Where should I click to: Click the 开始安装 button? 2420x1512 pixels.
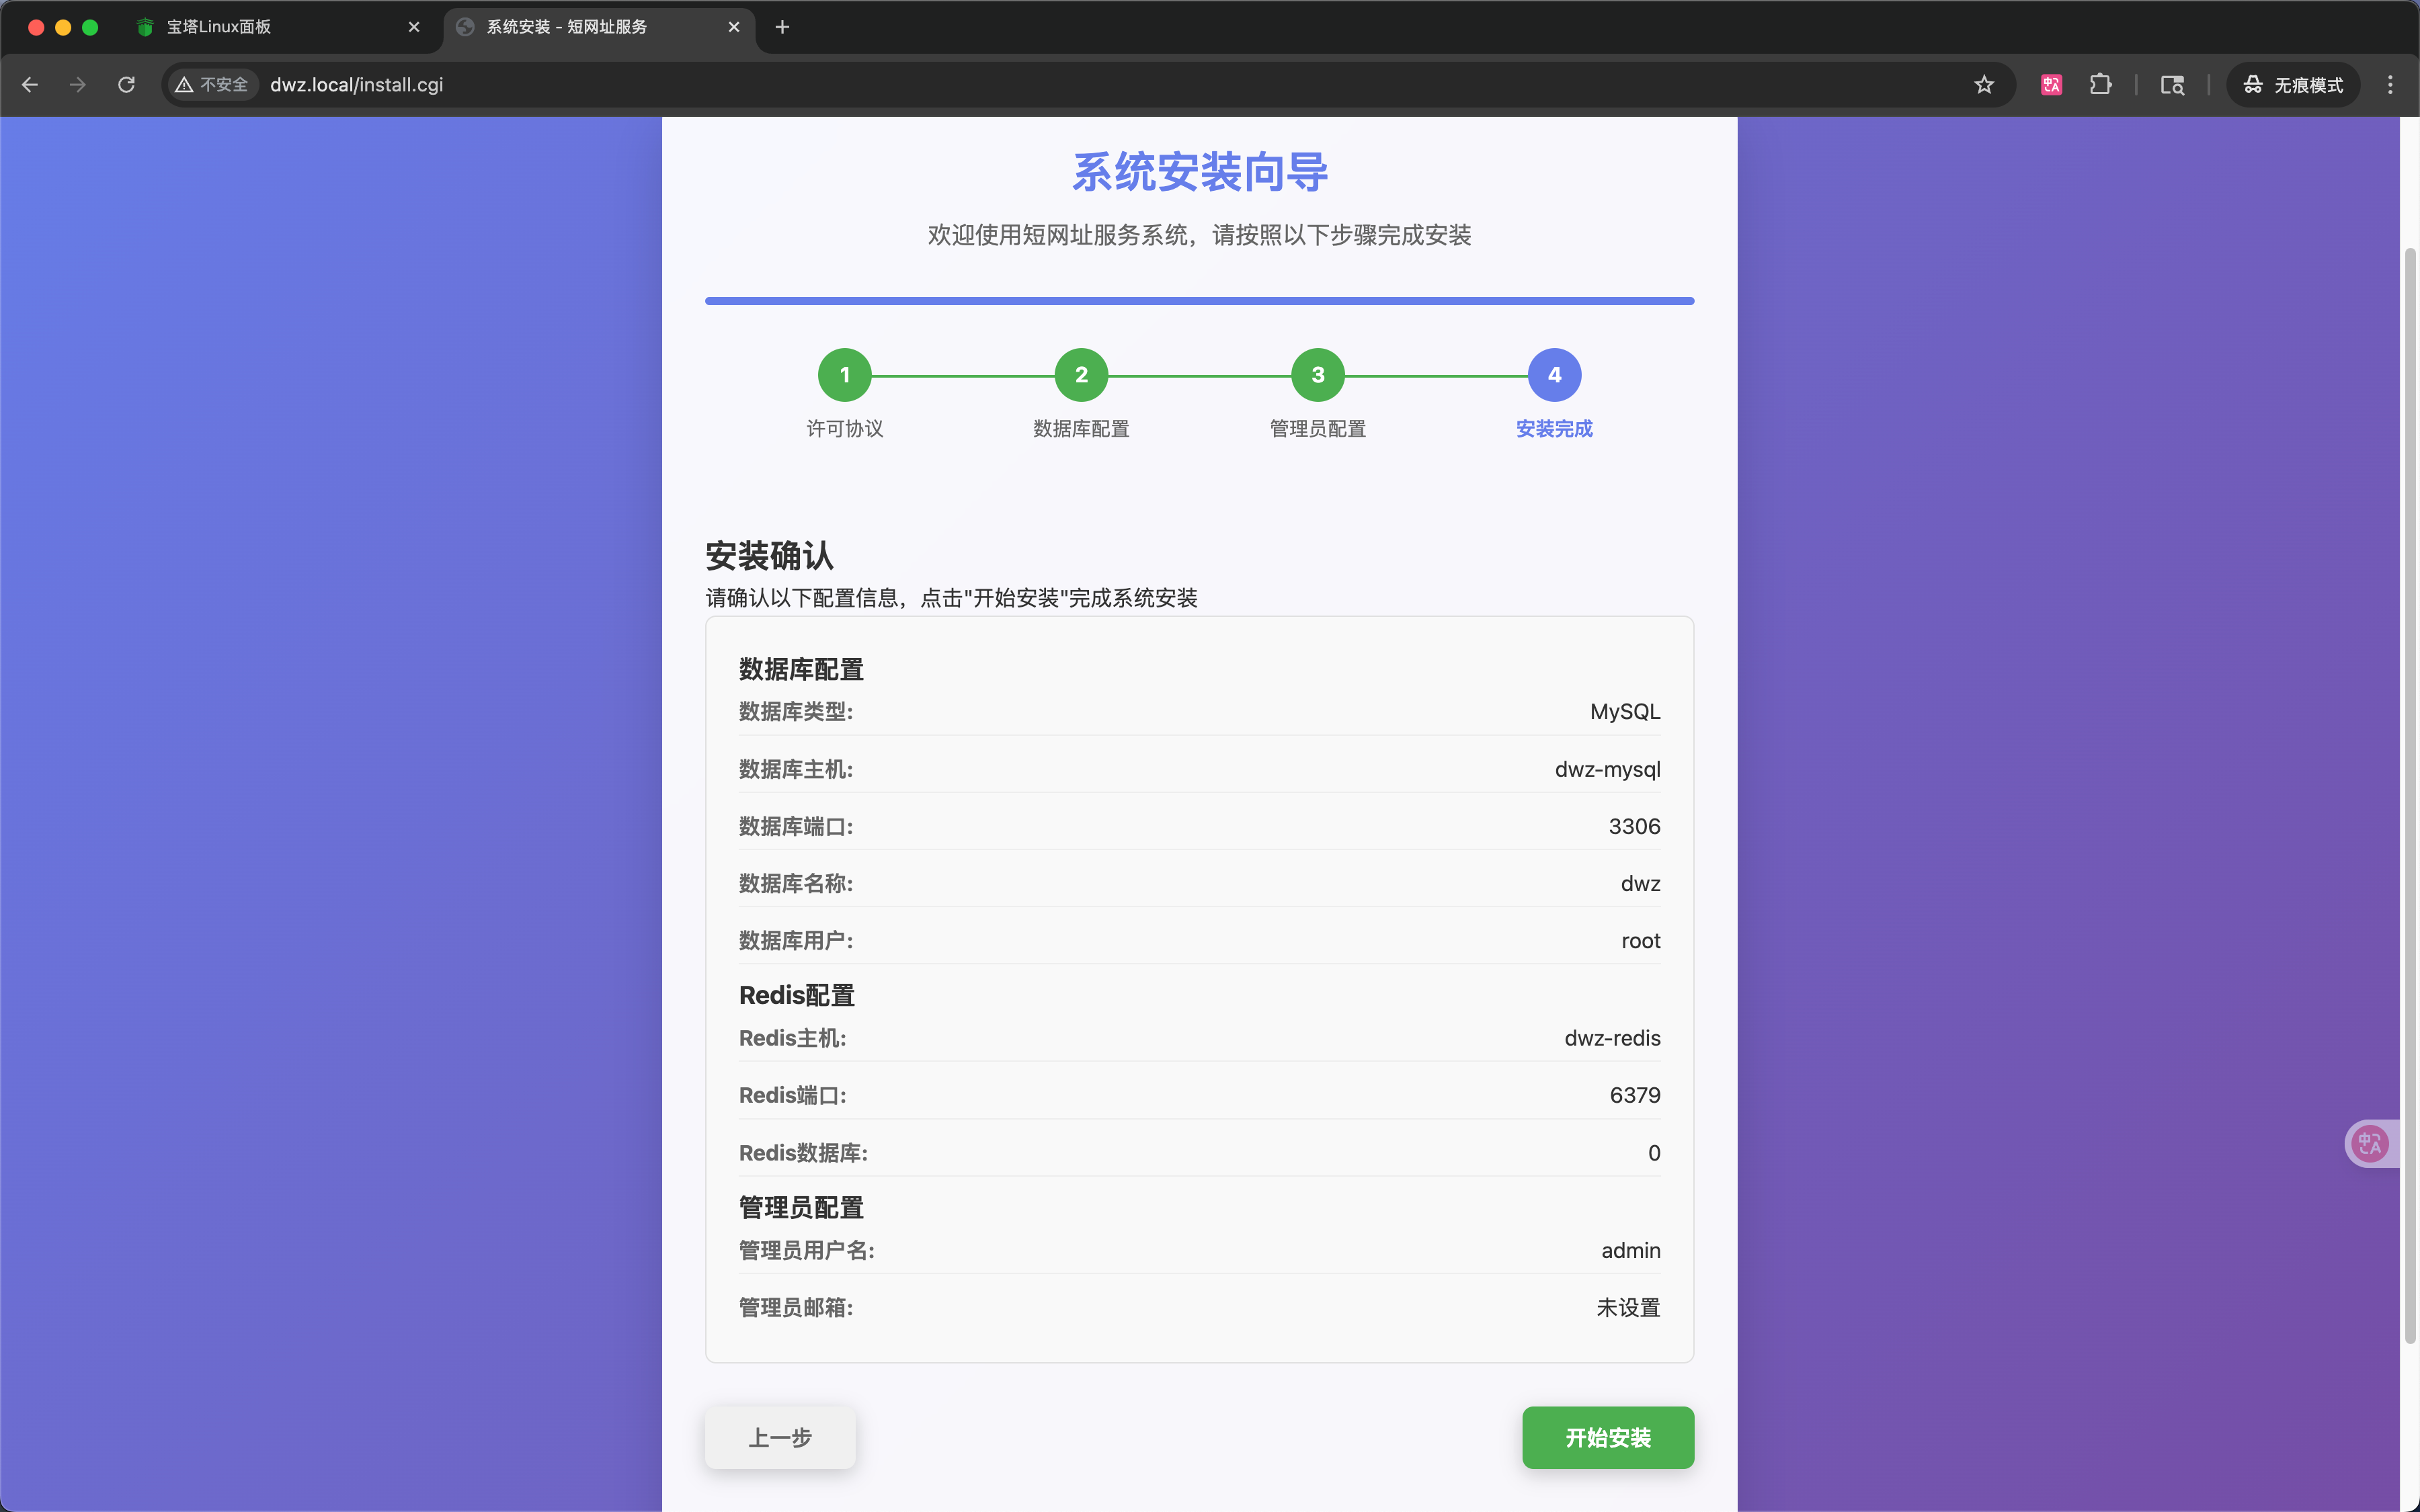tap(1607, 1437)
